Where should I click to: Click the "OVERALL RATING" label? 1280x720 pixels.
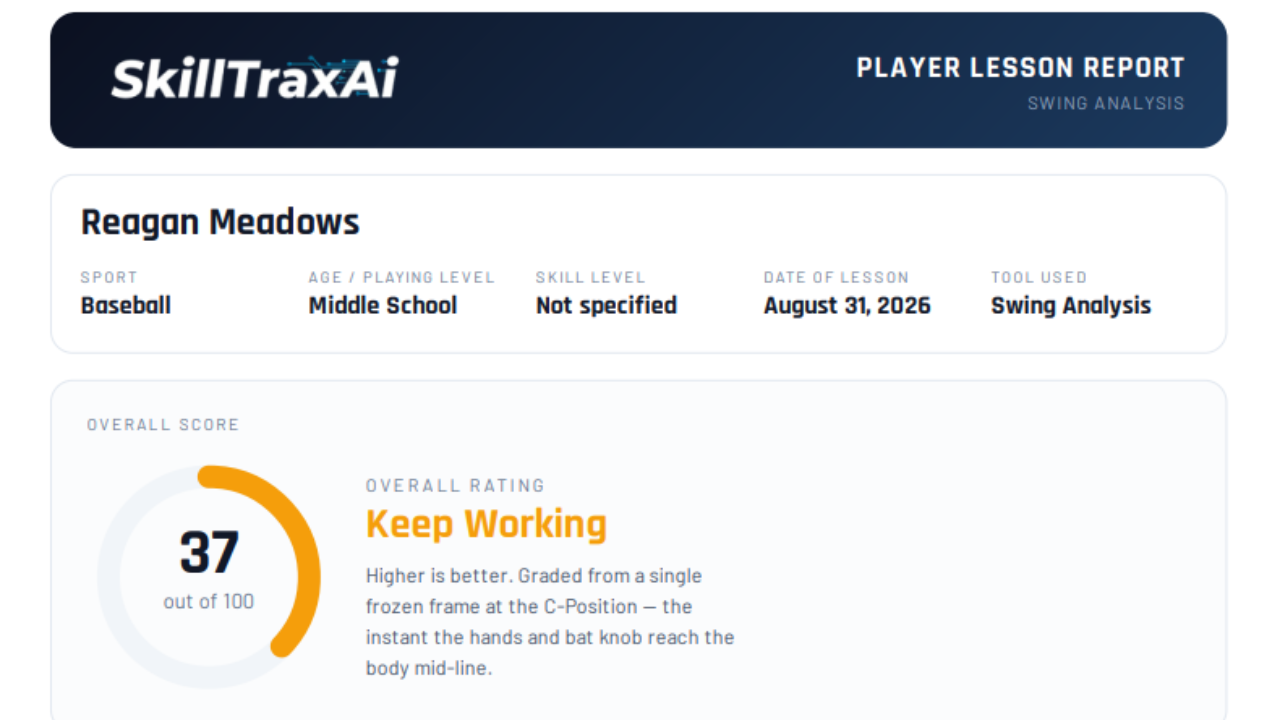coord(456,486)
